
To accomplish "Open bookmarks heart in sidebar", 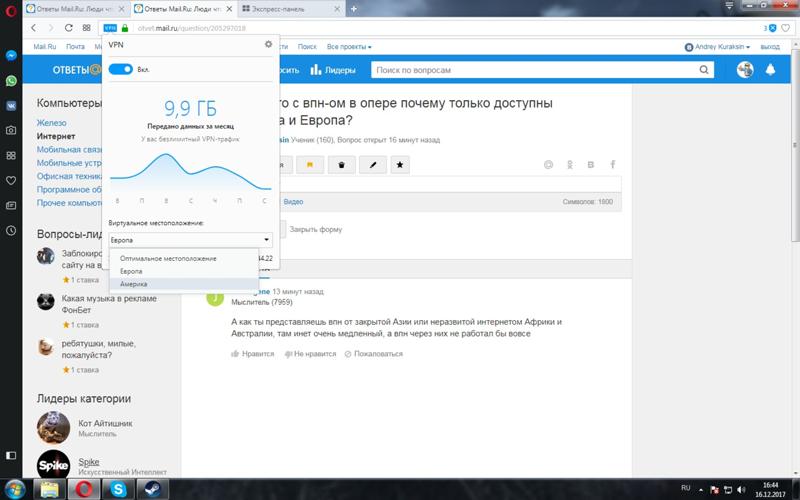I will (x=11, y=180).
